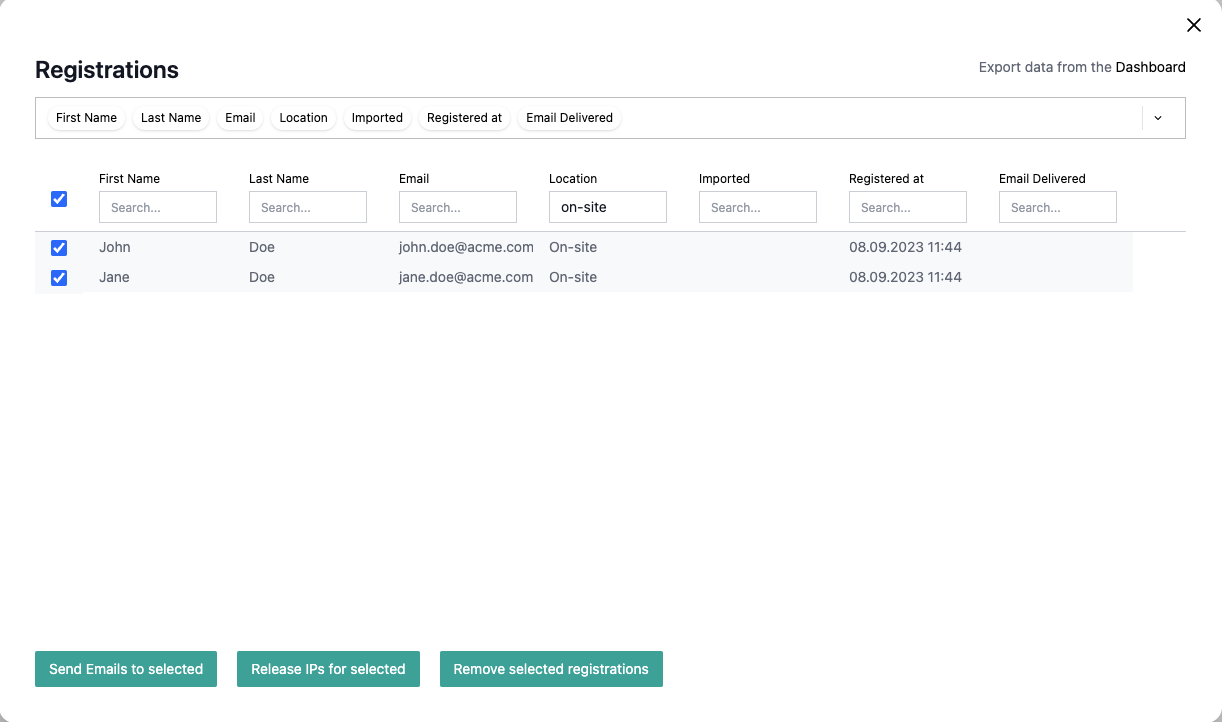Click the Release IPs for selected button
Screen dimensions: 1222x722
pos(328,668)
